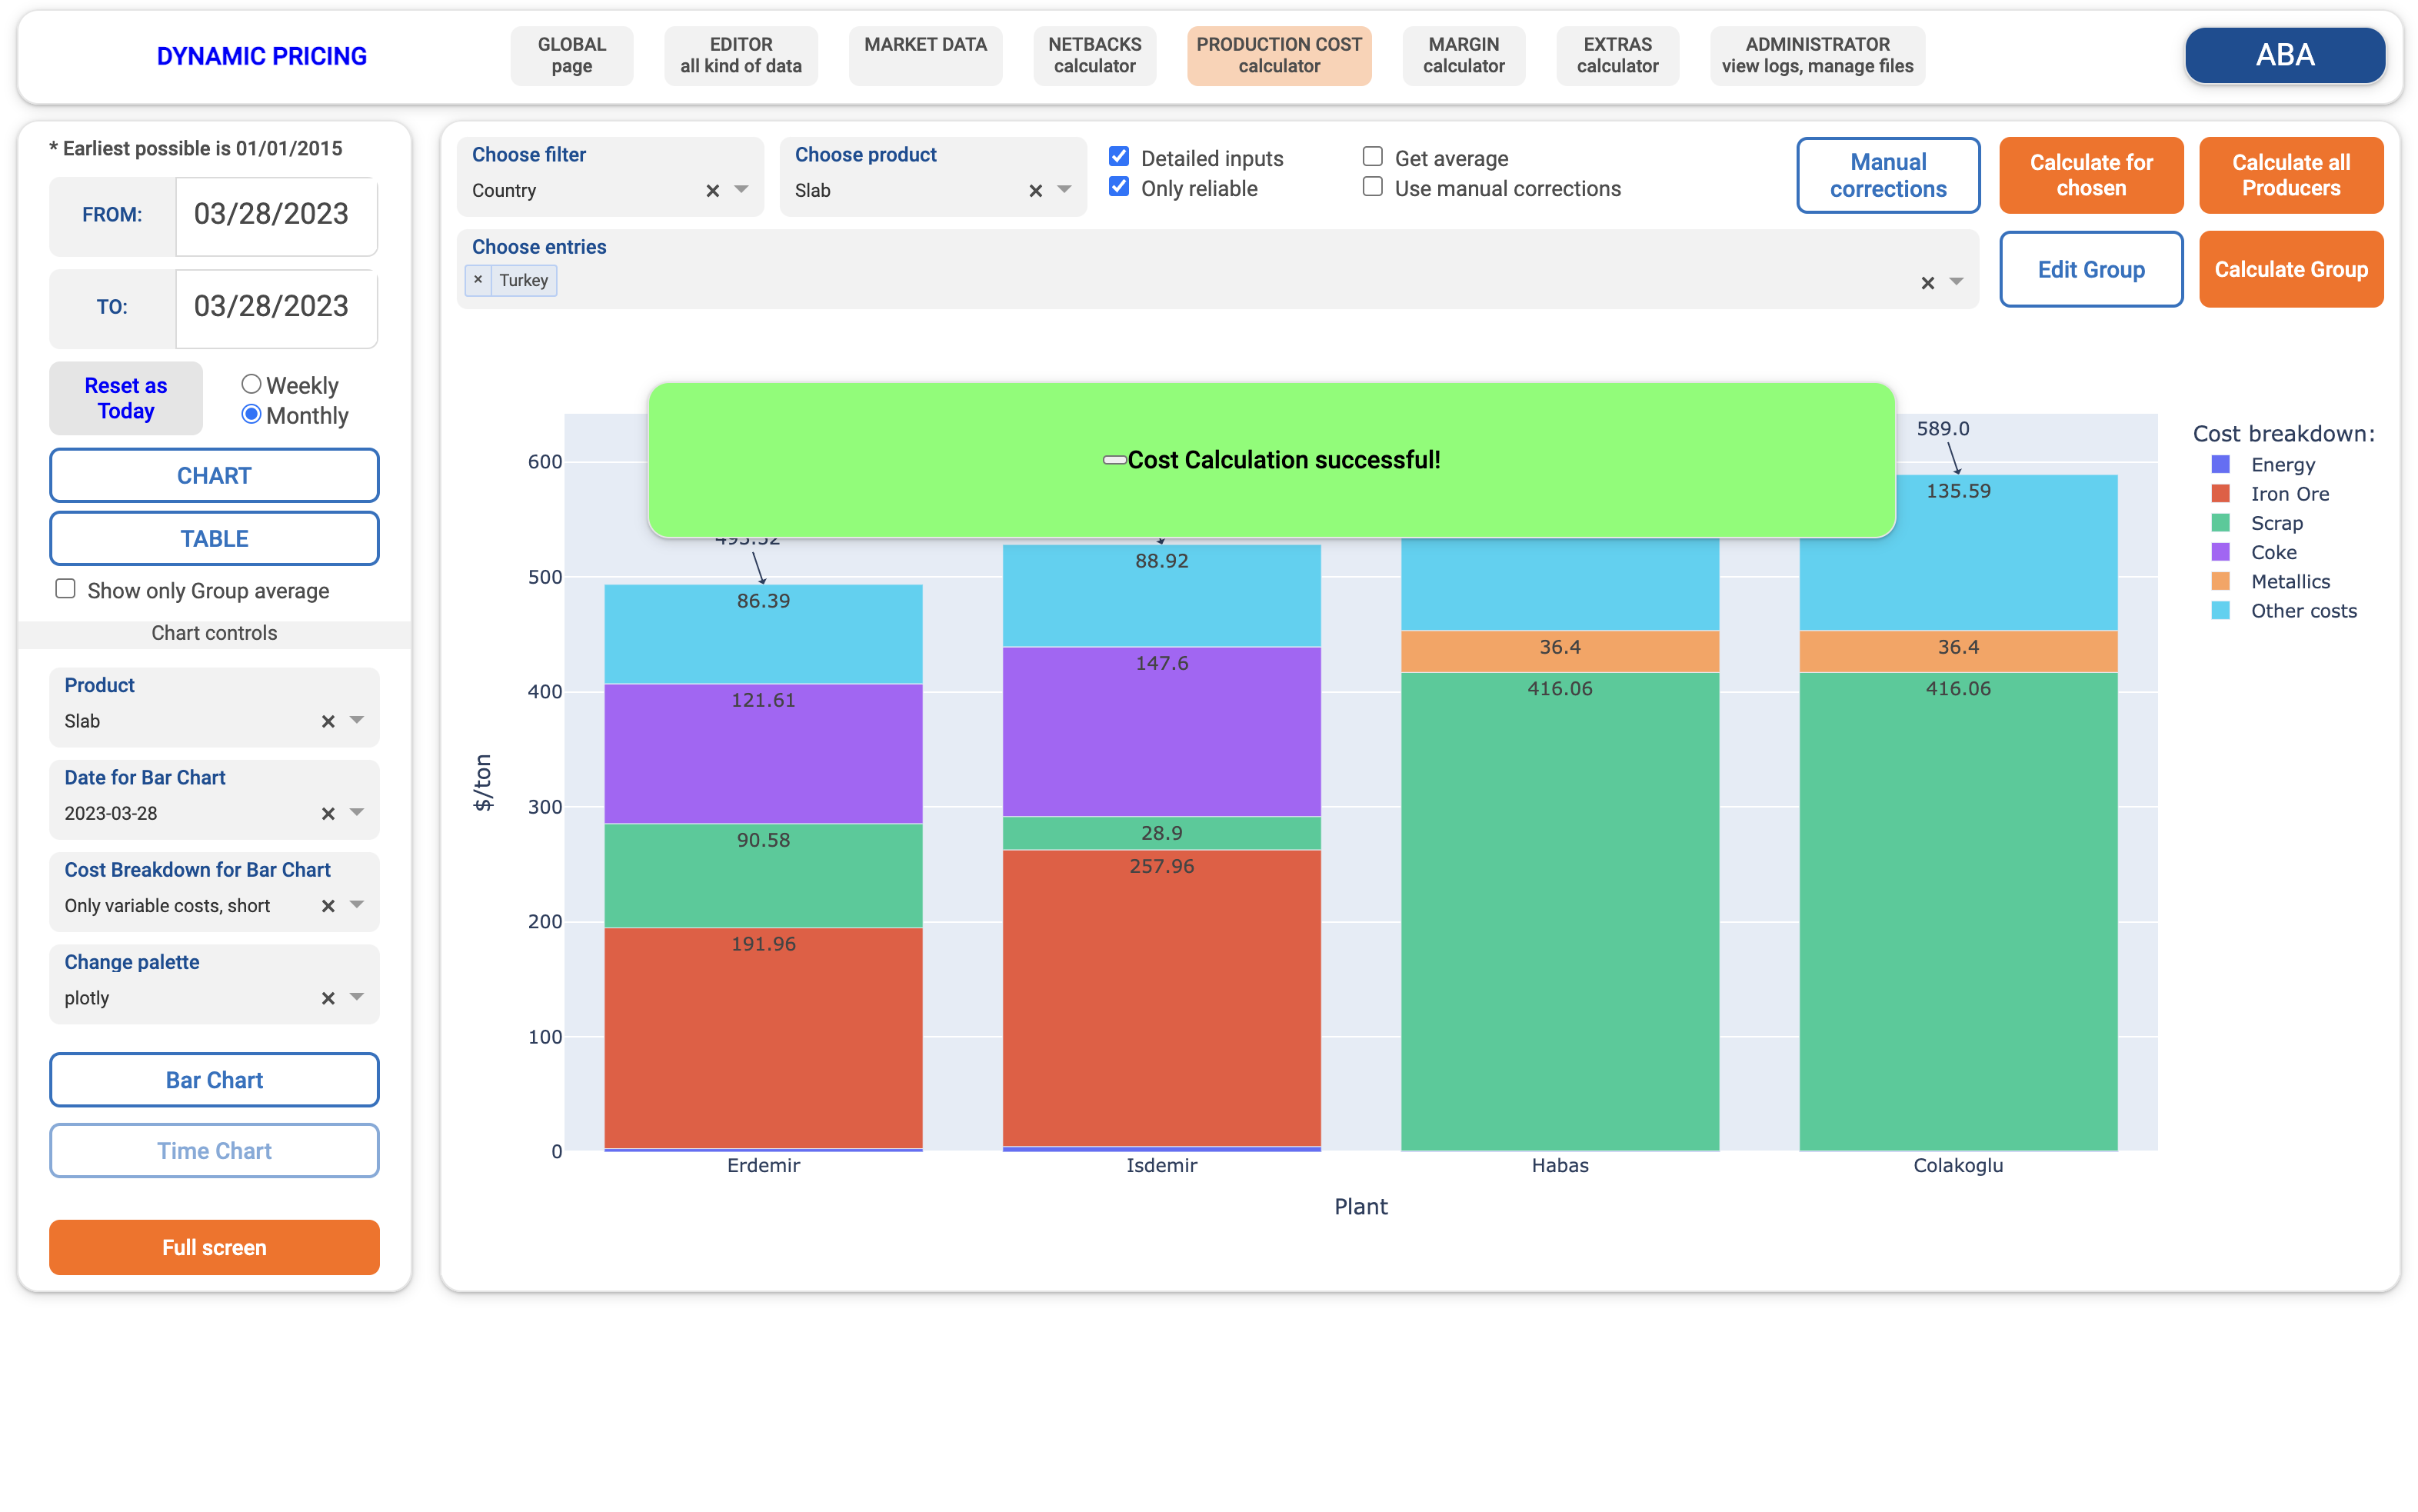The image size is (2418, 1512).
Task: Toggle Detailed inputs checkbox
Action: (1119, 157)
